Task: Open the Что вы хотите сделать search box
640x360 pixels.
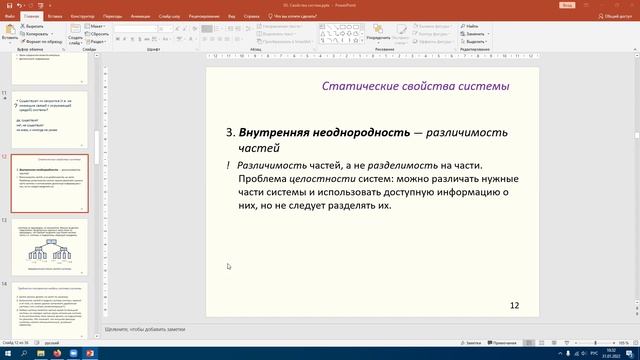Action: pos(292,16)
